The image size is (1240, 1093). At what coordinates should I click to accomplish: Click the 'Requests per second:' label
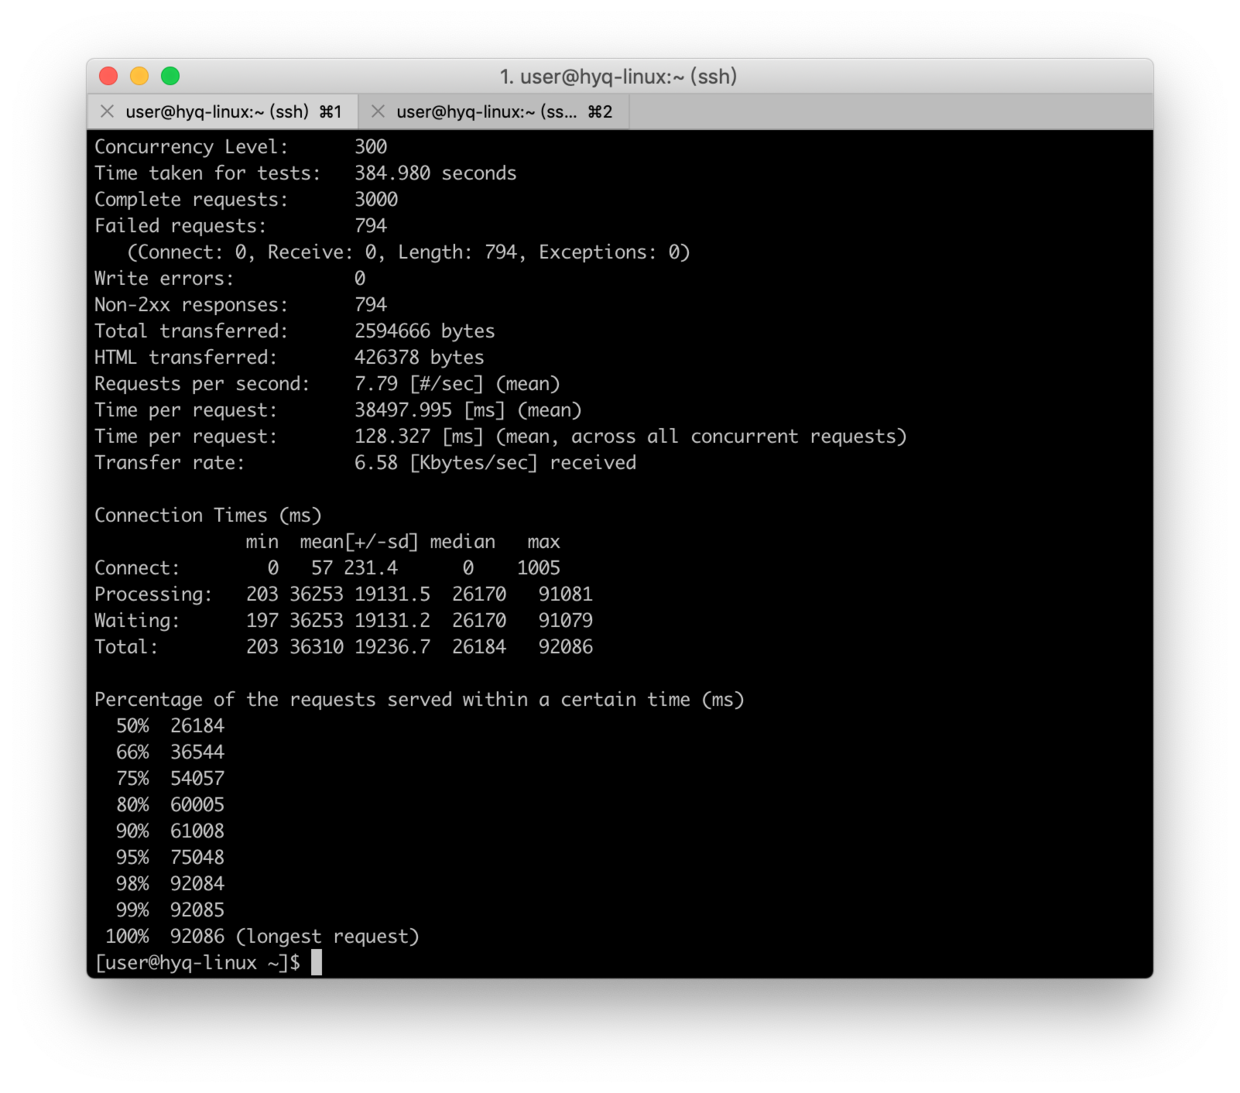202,384
